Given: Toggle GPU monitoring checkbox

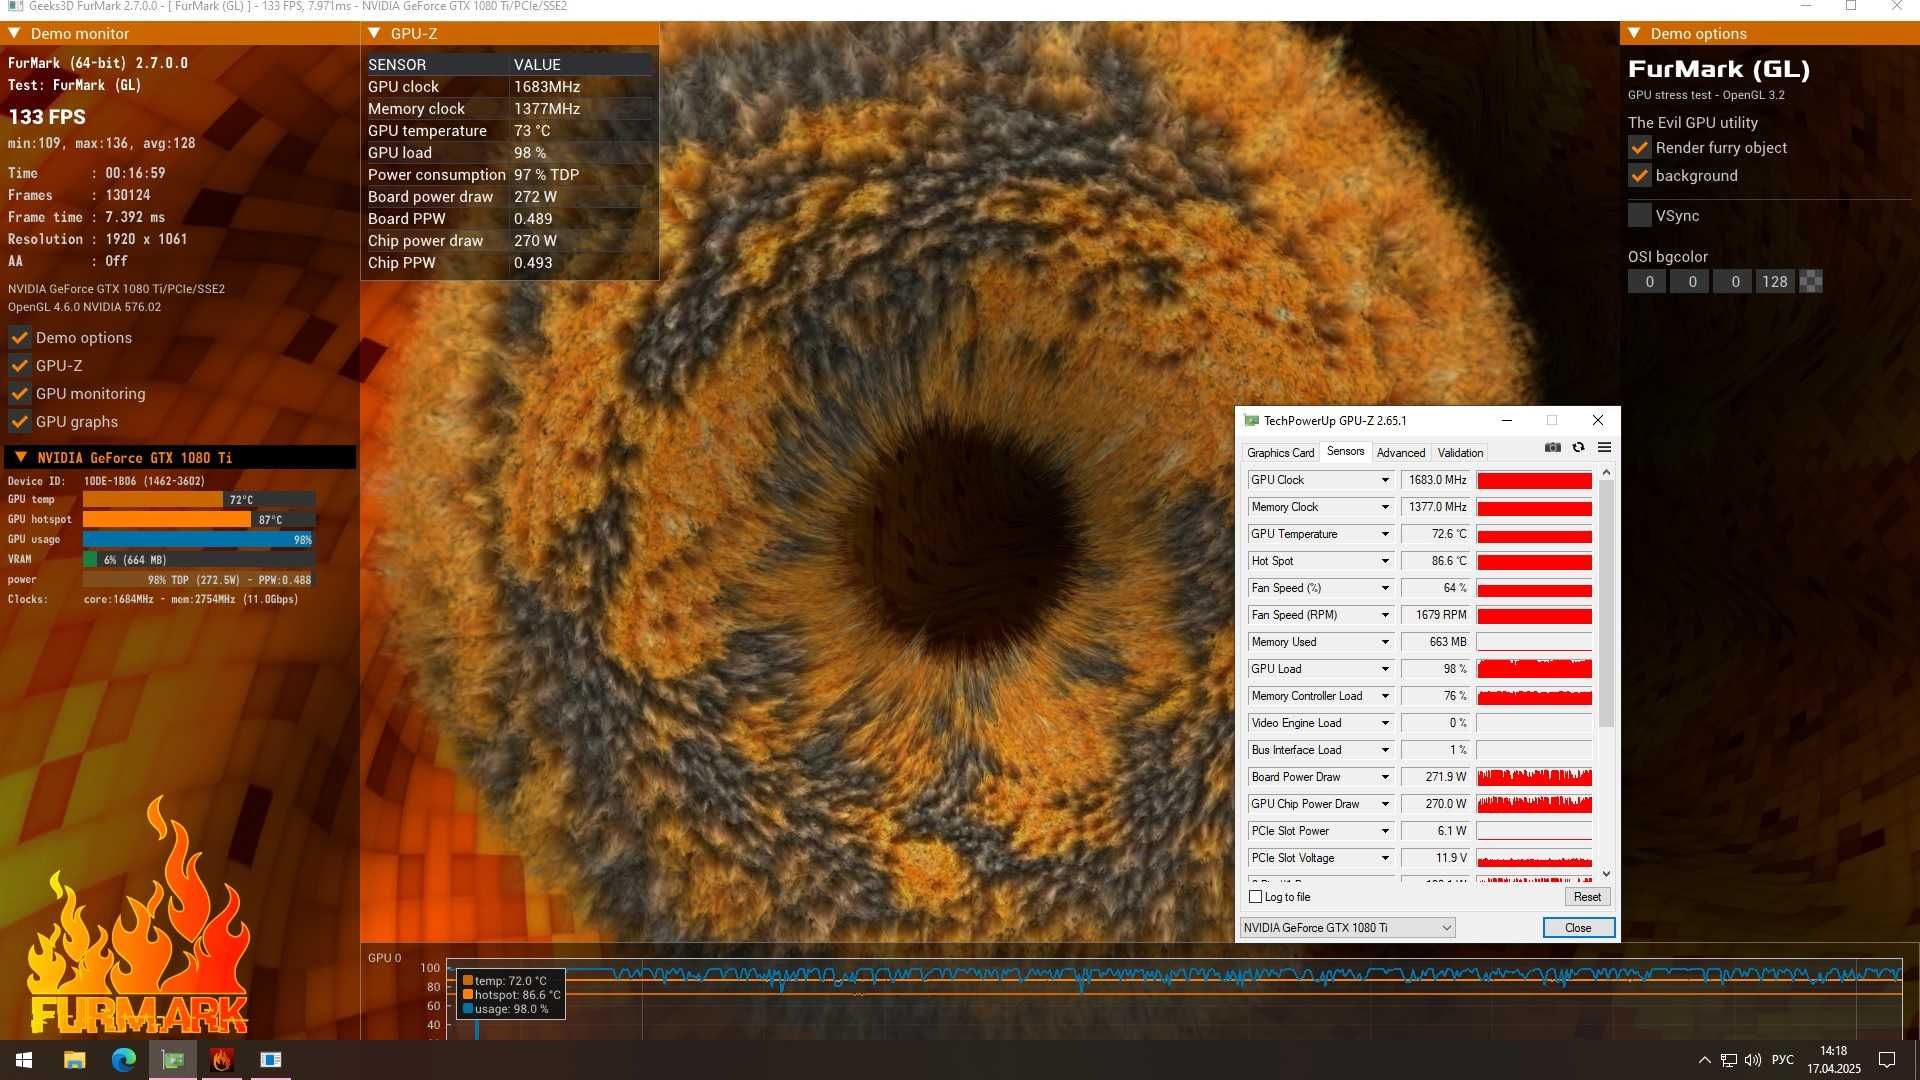Looking at the screenshot, I should click(19, 394).
